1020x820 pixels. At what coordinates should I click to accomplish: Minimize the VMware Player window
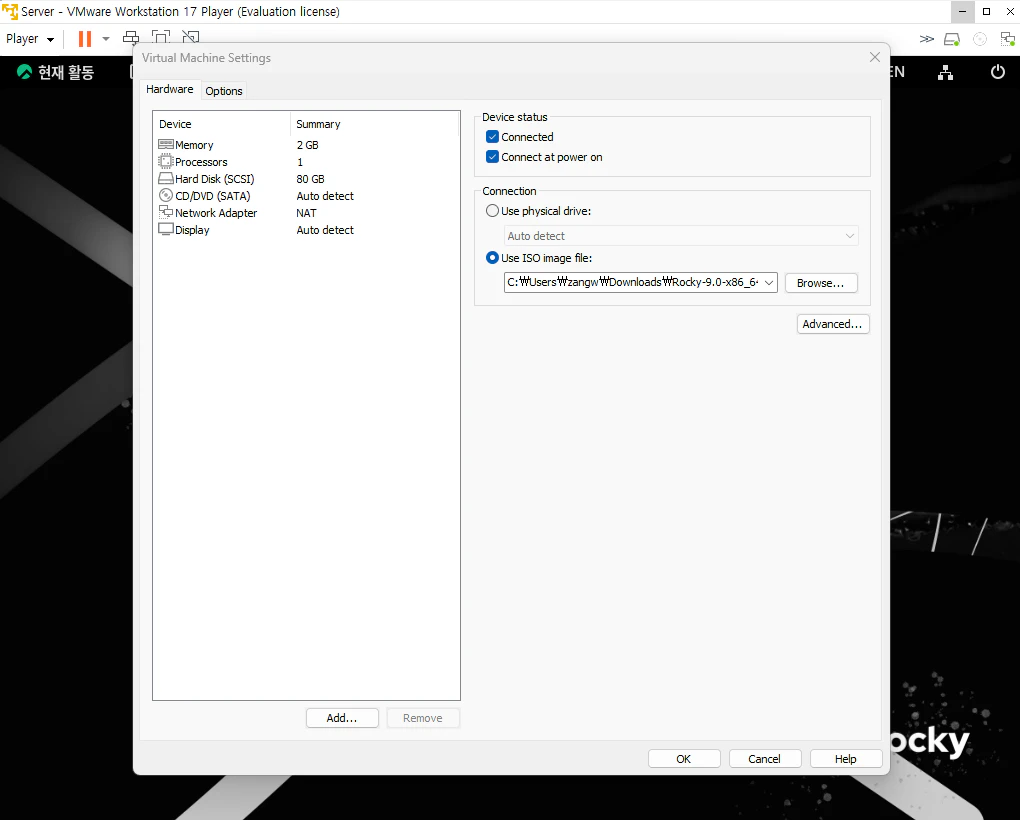pos(962,12)
